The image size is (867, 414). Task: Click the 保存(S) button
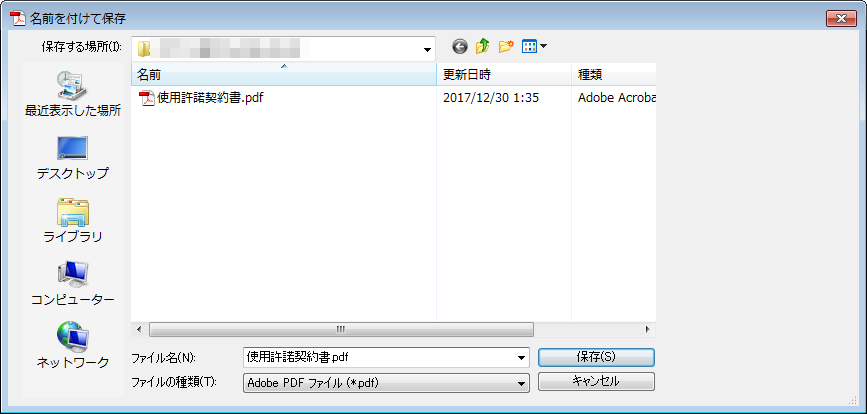(596, 357)
